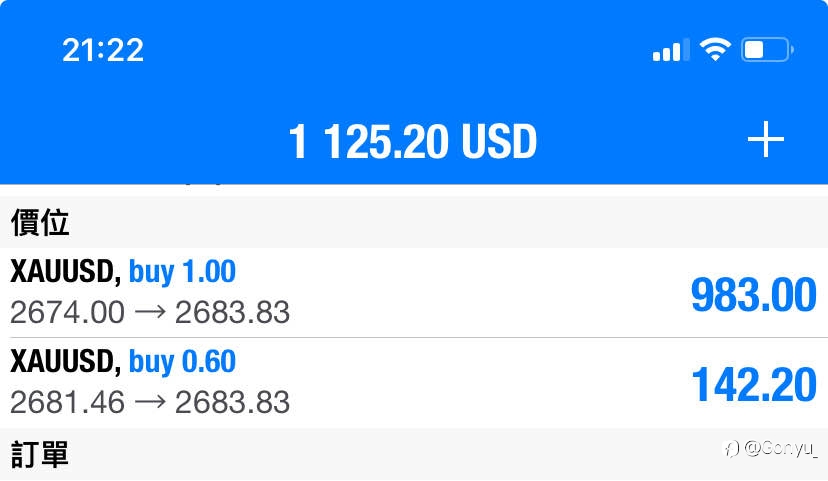Tap the blue 'buy 1.00' label
This screenshot has width=828, height=481.
coord(182,272)
